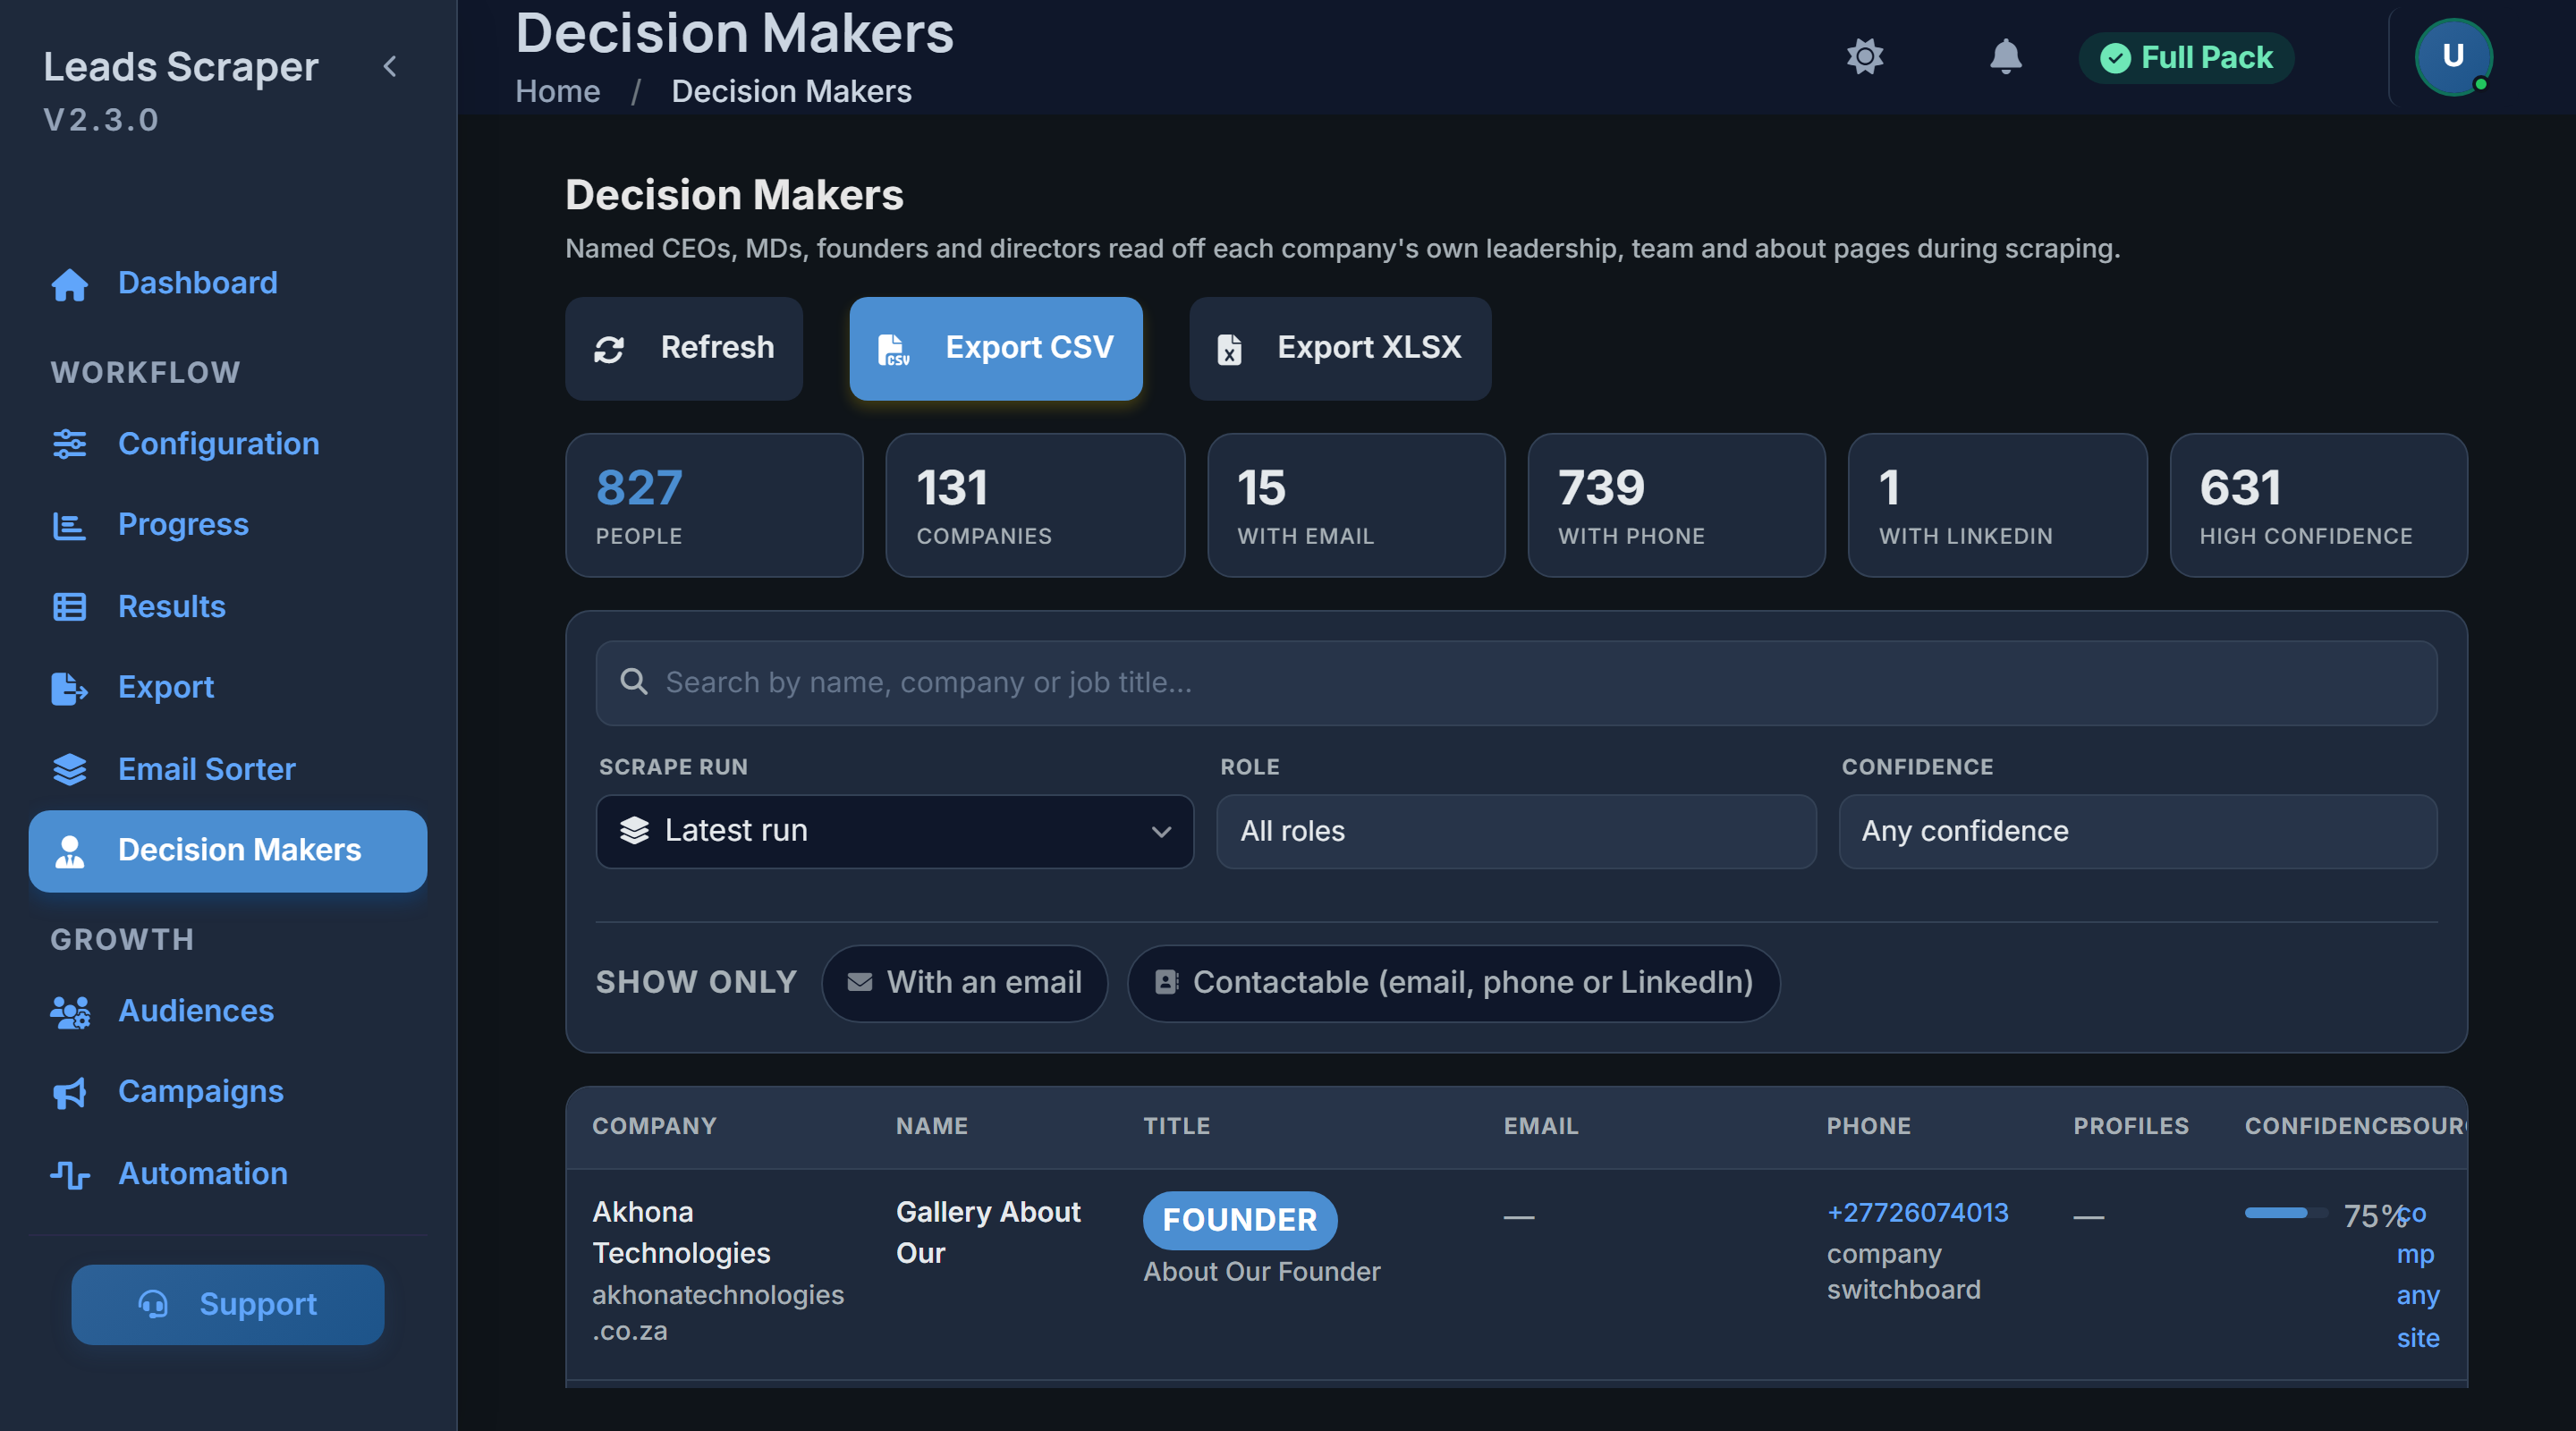
Task: Click the Automation pulse icon
Action: click(69, 1174)
